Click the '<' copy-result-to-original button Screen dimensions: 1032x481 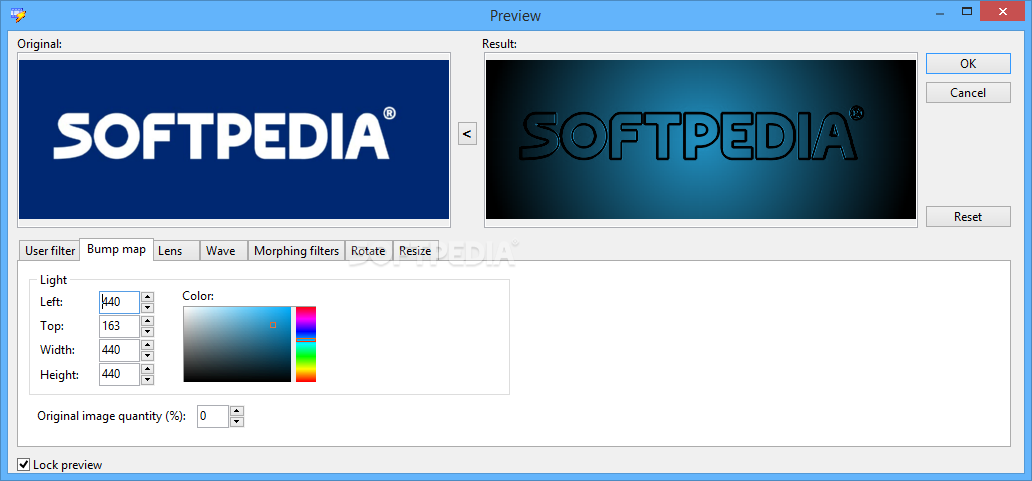click(467, 134)
